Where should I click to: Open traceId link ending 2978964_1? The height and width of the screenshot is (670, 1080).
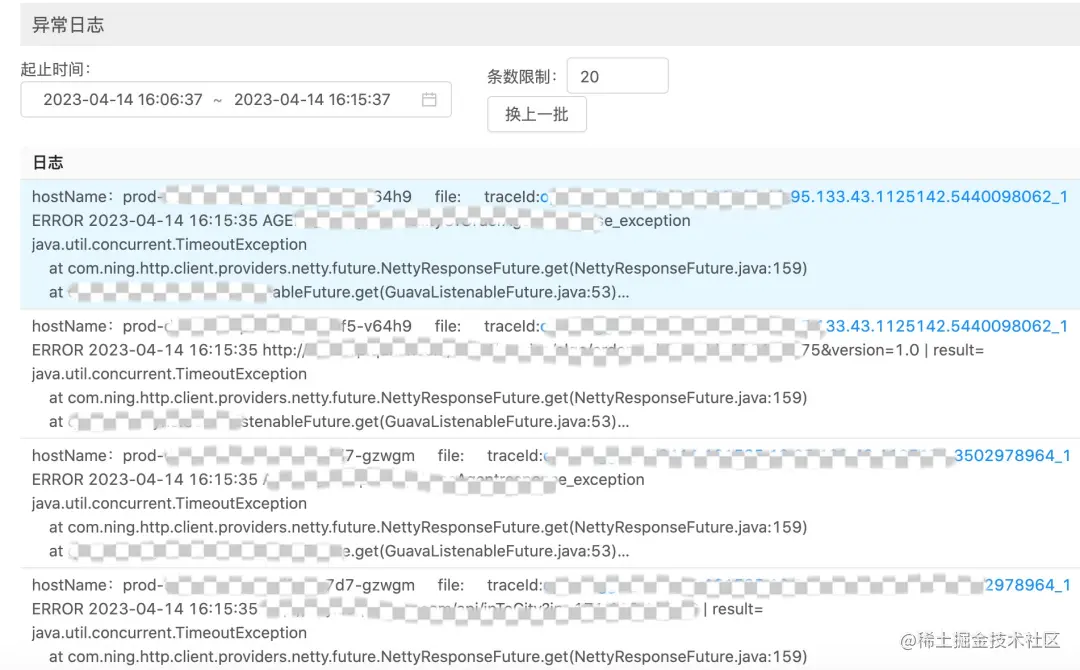tap(807, 585)
